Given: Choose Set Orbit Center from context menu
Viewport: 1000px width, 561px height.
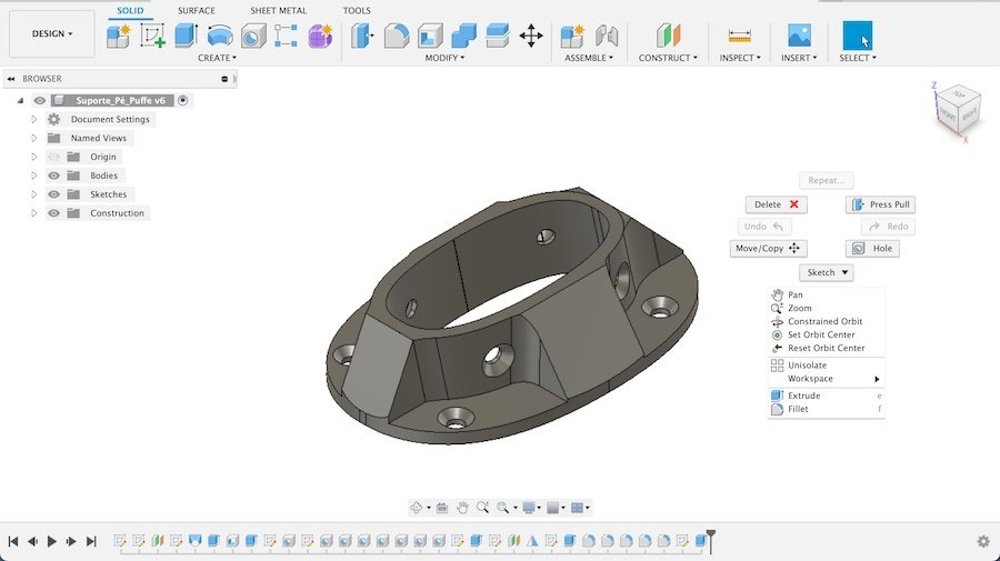Looking at the screenshot, I should tap(820, 335).
